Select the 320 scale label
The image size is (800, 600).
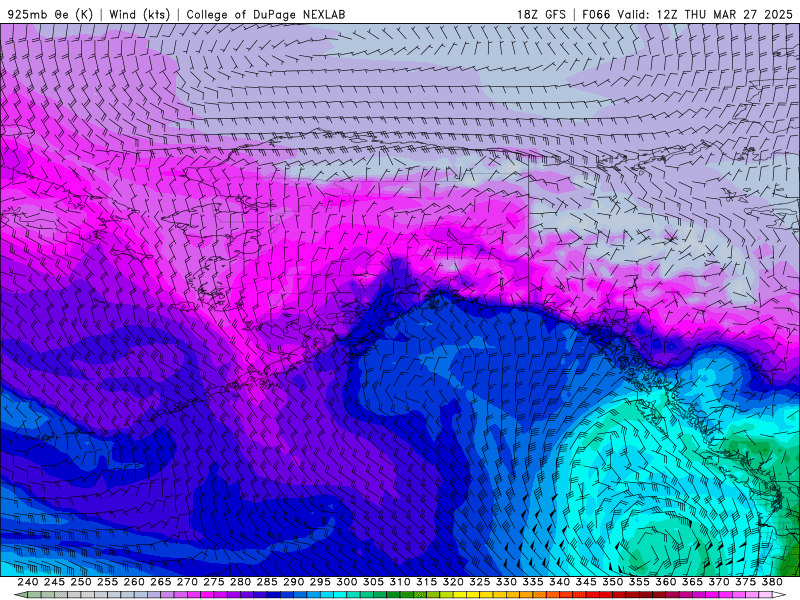tap(453, 582)
